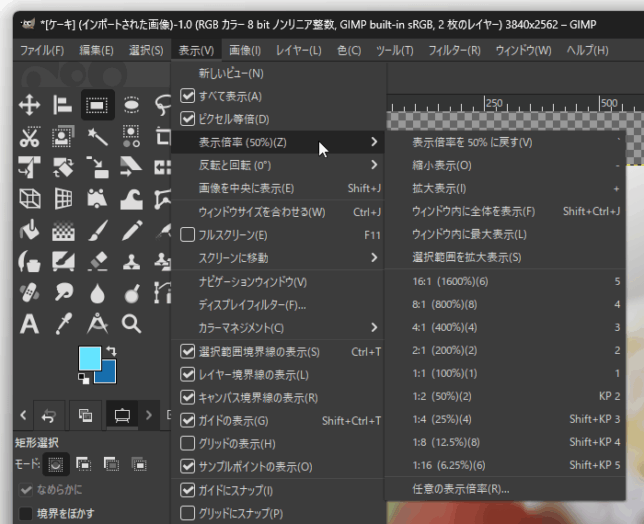Activate the Color Picker eyedropper tool
644x524 pixels.
(63, 324)
